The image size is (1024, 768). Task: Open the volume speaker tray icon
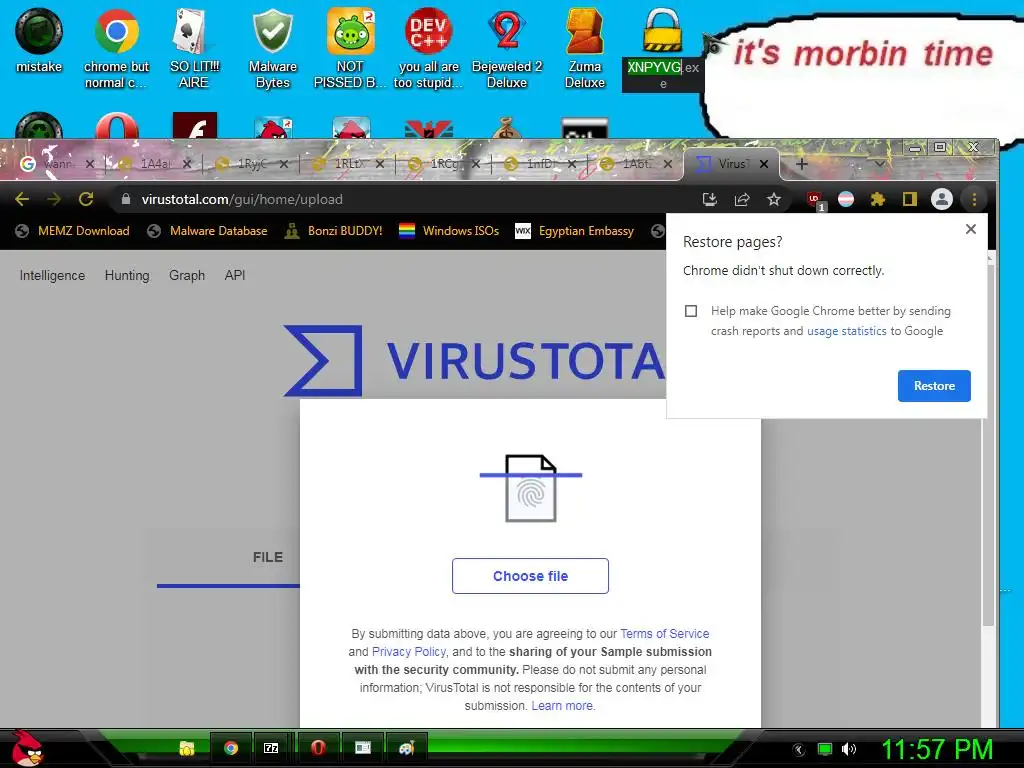(x=848, y=749)
